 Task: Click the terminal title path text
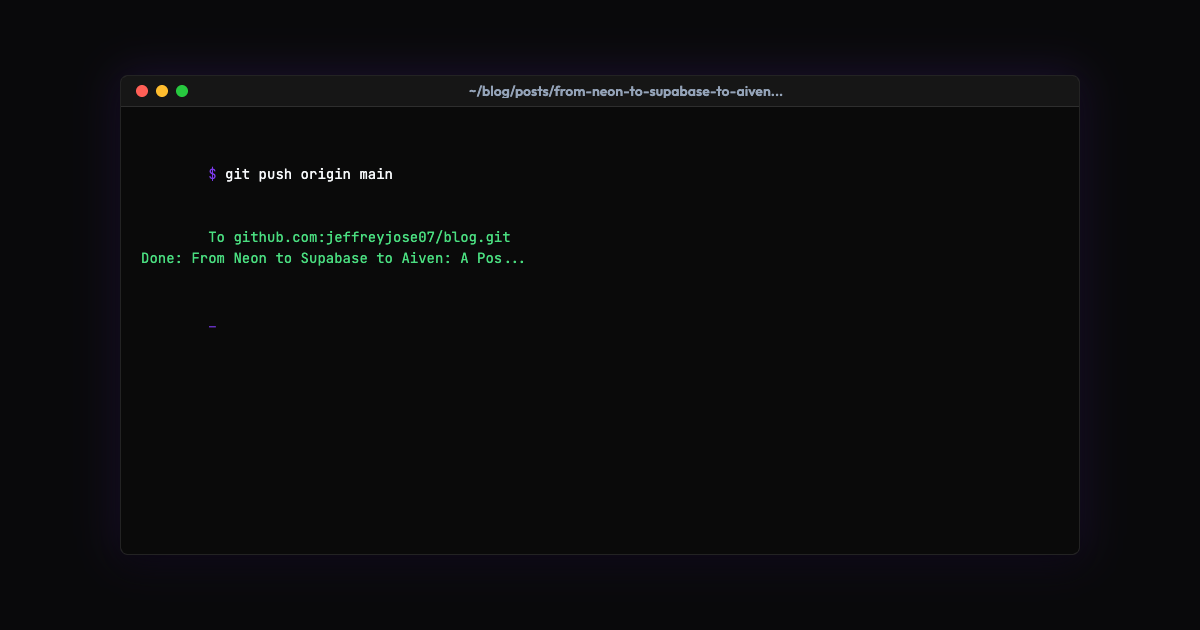coord(626,91)
